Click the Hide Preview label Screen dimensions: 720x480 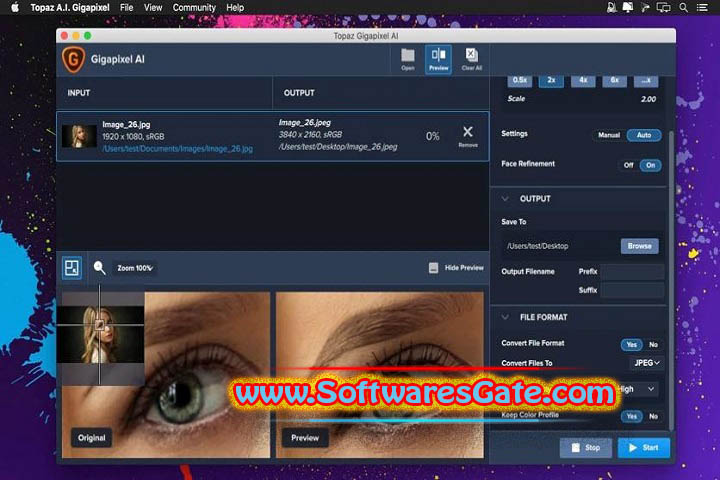(464, 268)
